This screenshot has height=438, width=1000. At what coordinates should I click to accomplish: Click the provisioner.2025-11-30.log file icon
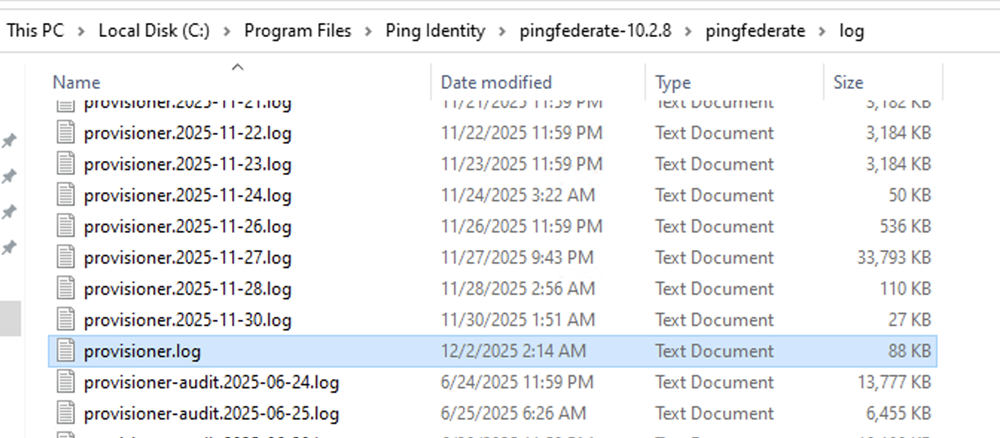pos(66,320)
